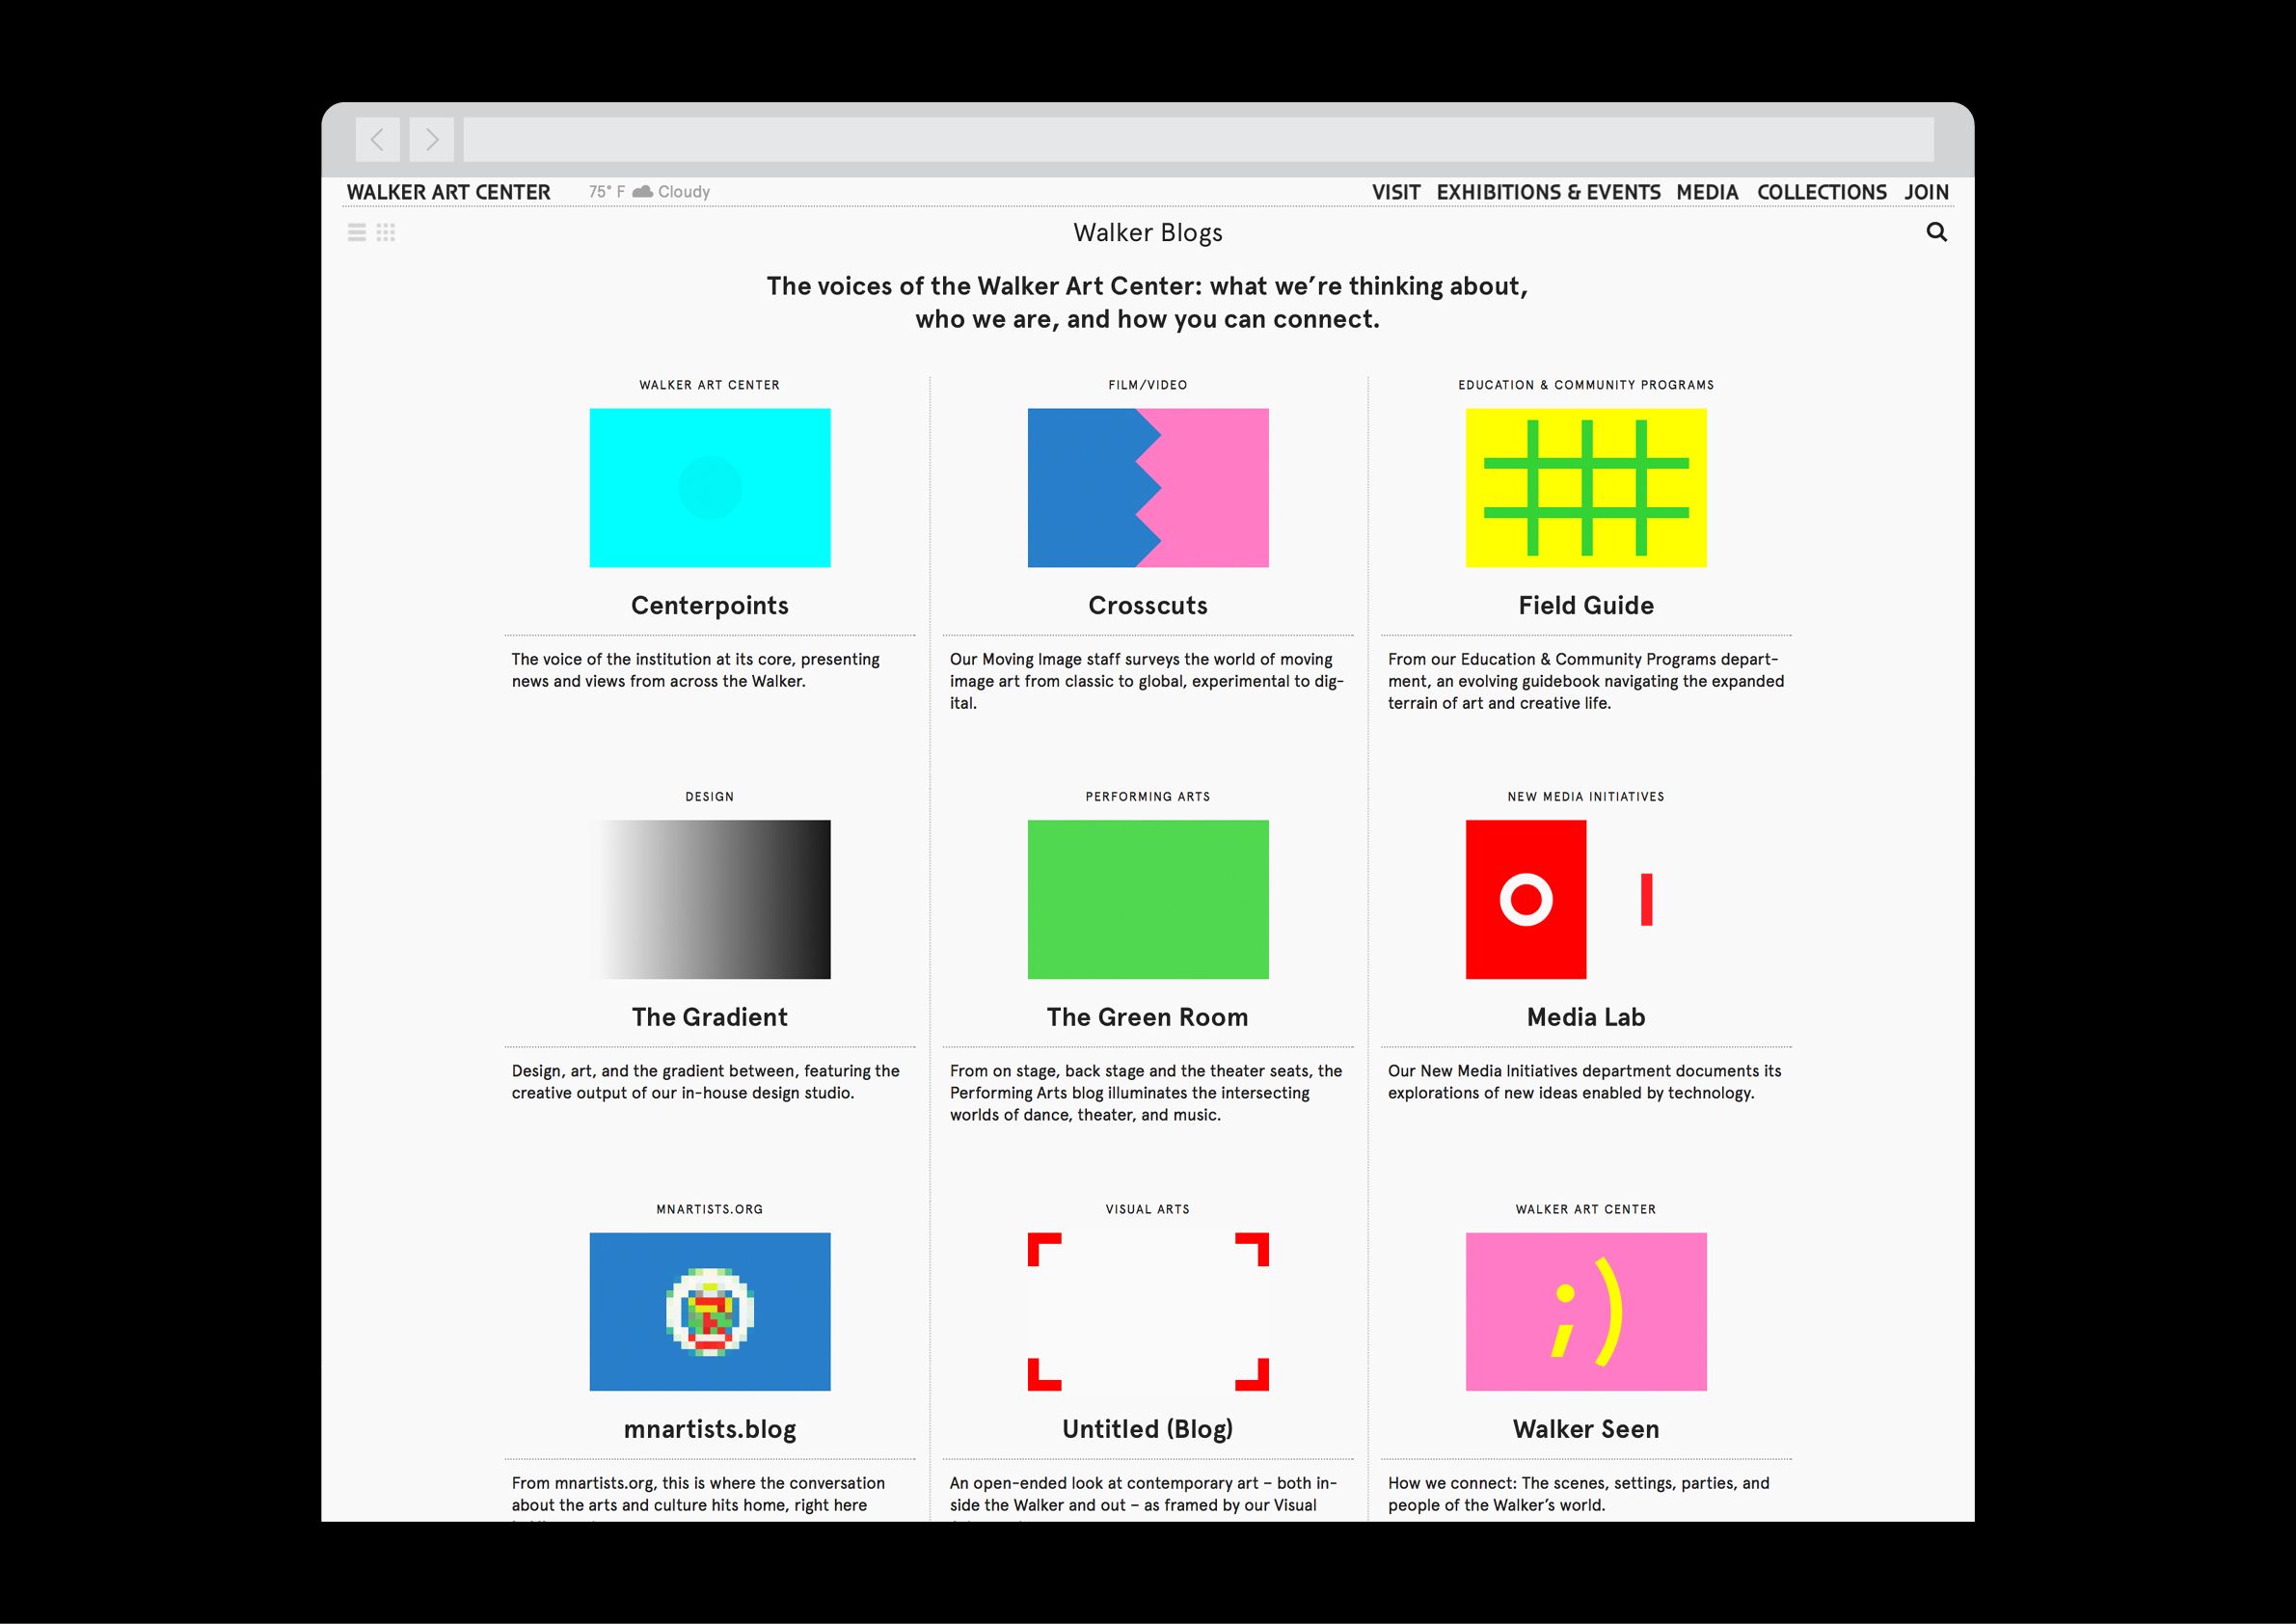Click the JOIN navigation link
The height and width of the screenshot is (1624, 2296).
point(1926,192)
